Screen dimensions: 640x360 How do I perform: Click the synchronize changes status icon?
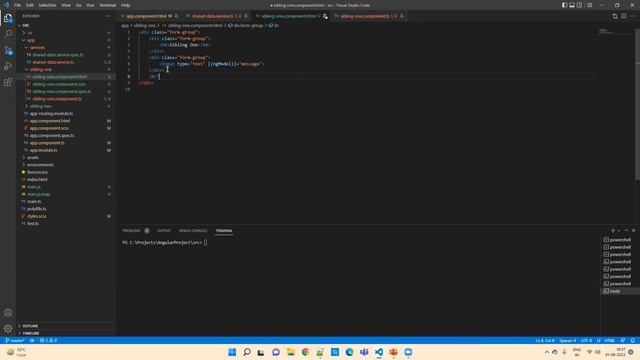32,340
